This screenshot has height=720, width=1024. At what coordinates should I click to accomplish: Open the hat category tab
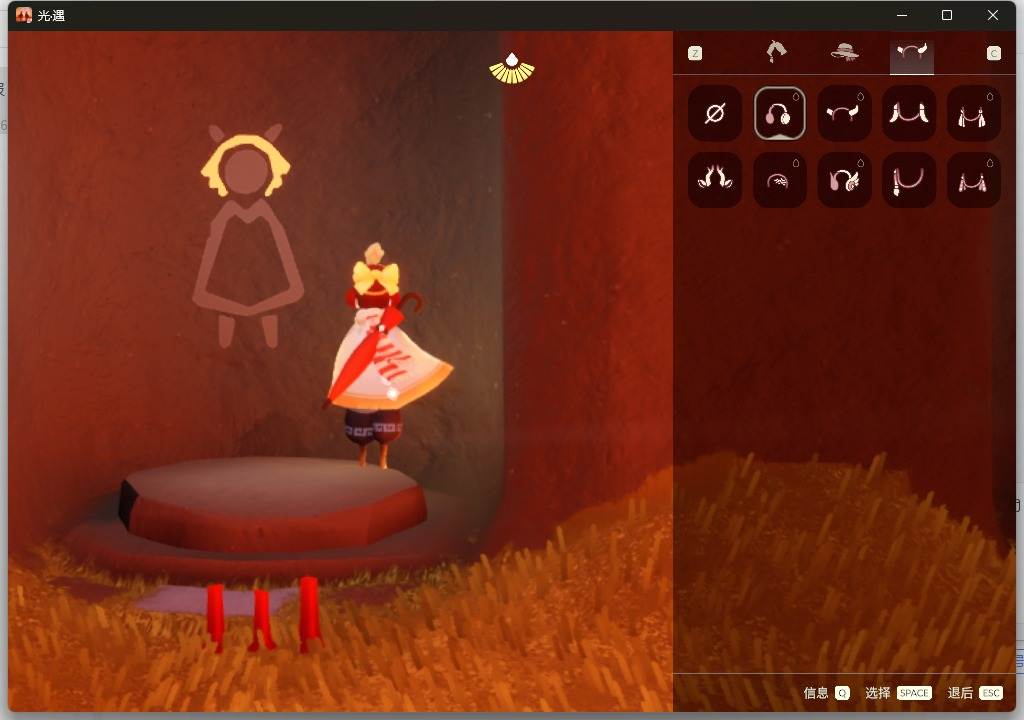844,52
